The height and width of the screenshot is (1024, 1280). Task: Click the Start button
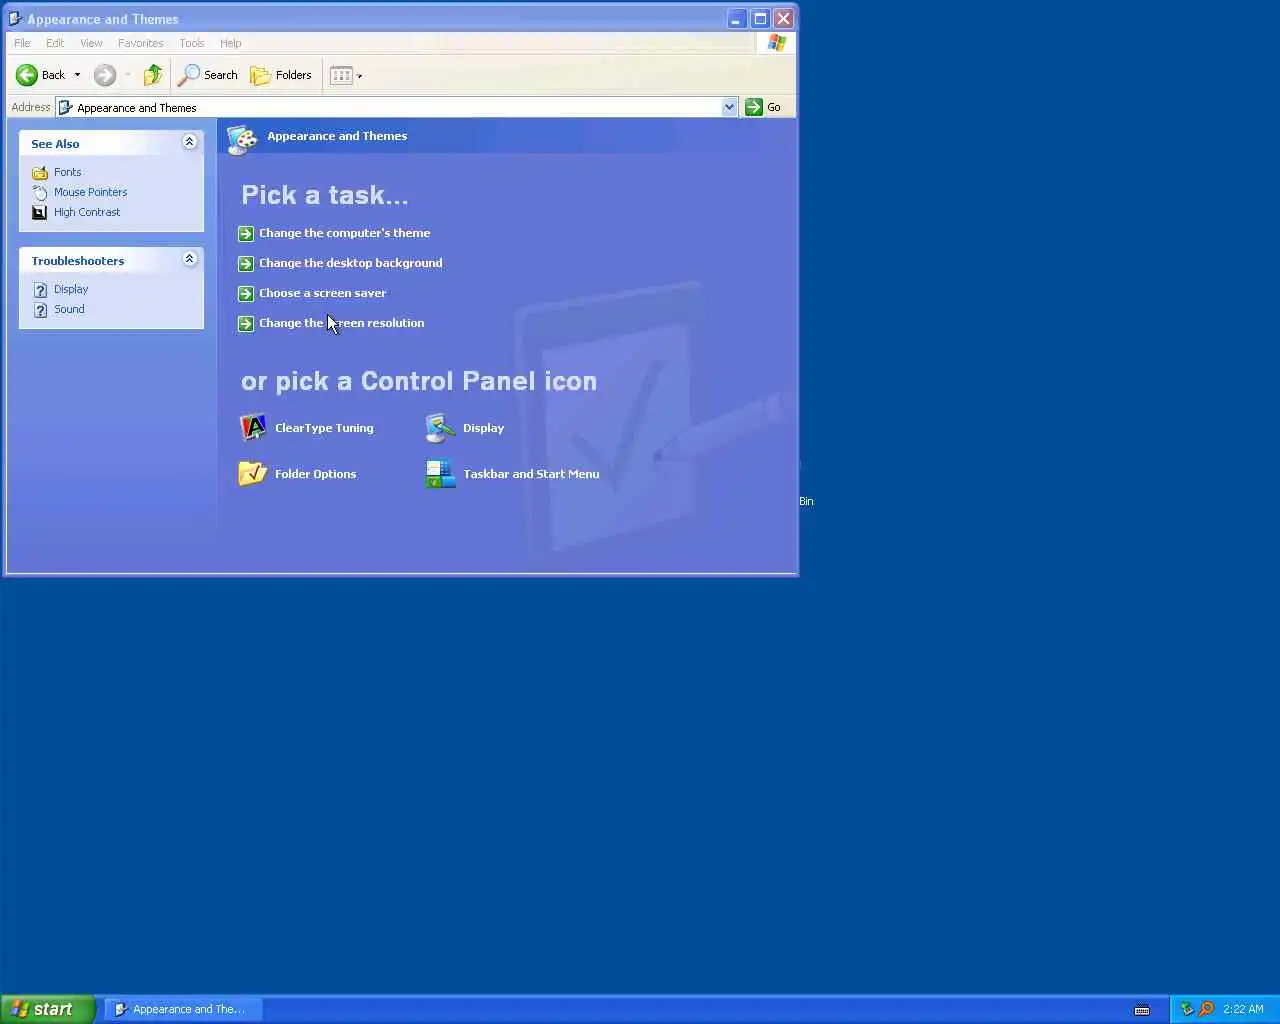click(x=48, y=1009)
